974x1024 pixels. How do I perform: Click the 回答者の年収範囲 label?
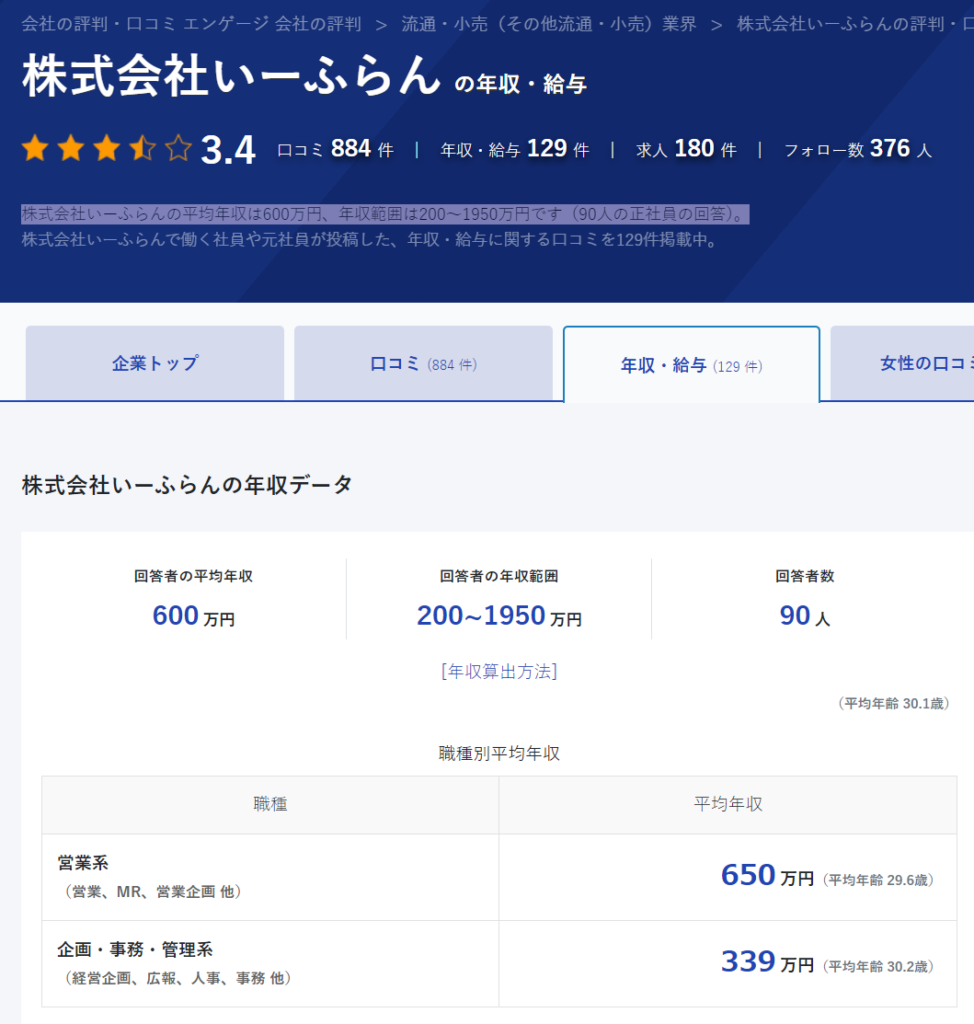click(499, 576)
